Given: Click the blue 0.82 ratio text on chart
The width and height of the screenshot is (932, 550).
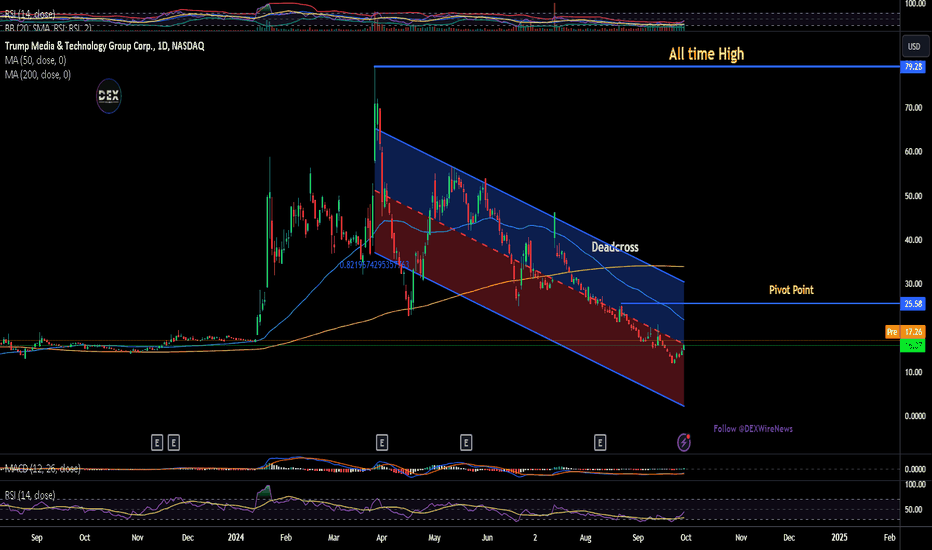Looking at the screenshot, I should (x=374, y=265).
